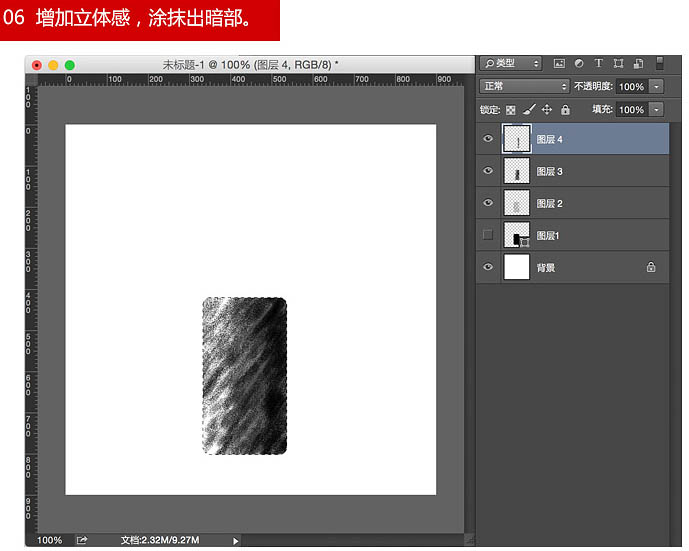Image resolution: width=689 pixels, height=551 pixels.
Task: Toggle the layer filter switch
Action: point(660,63)
